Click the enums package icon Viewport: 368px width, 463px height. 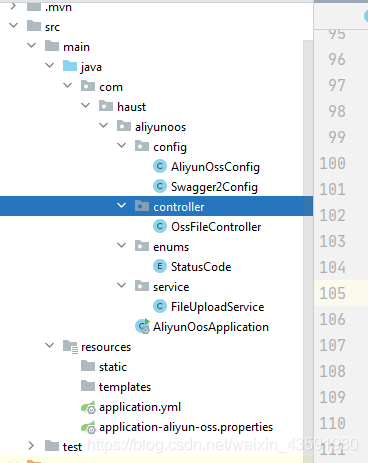tap(142, 246)
